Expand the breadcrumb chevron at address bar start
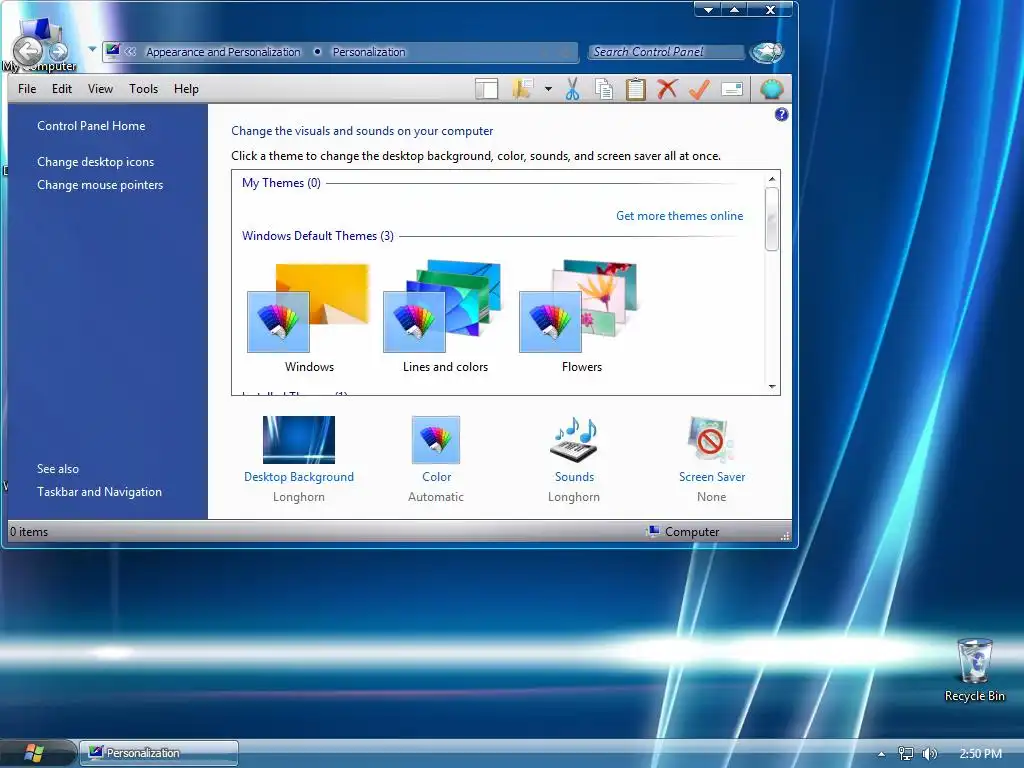This screenshot has width=1024, height=768. click(131, 51)
